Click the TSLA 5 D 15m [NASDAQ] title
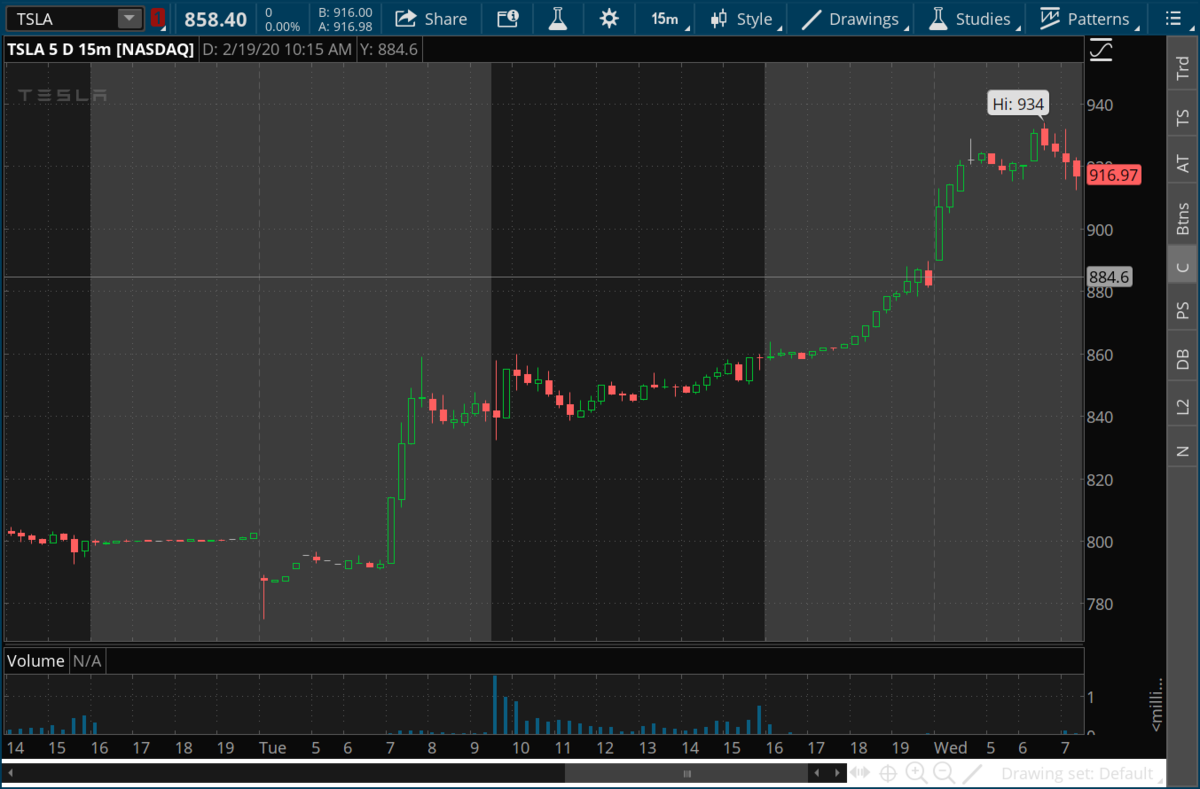The image size is (1200, 789). pos(100,48)
